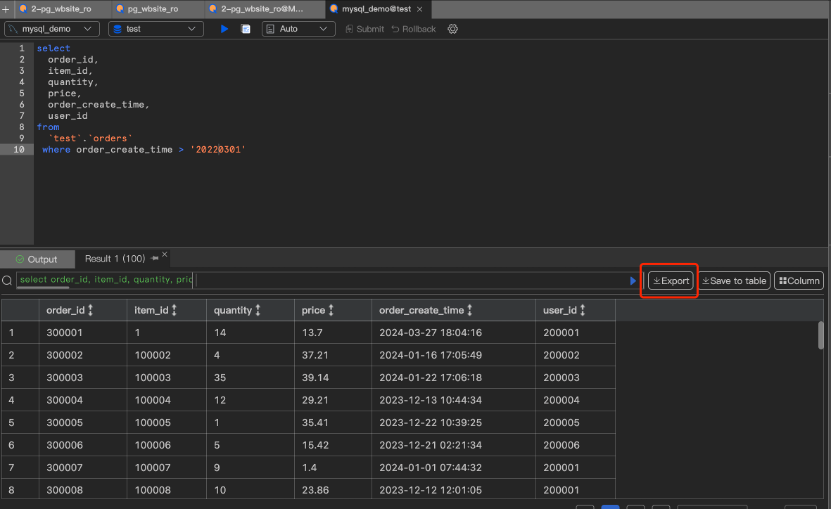832x510 pixels.
Task: Click sort arrows on user_id column
Action: [x=585, y=310]
